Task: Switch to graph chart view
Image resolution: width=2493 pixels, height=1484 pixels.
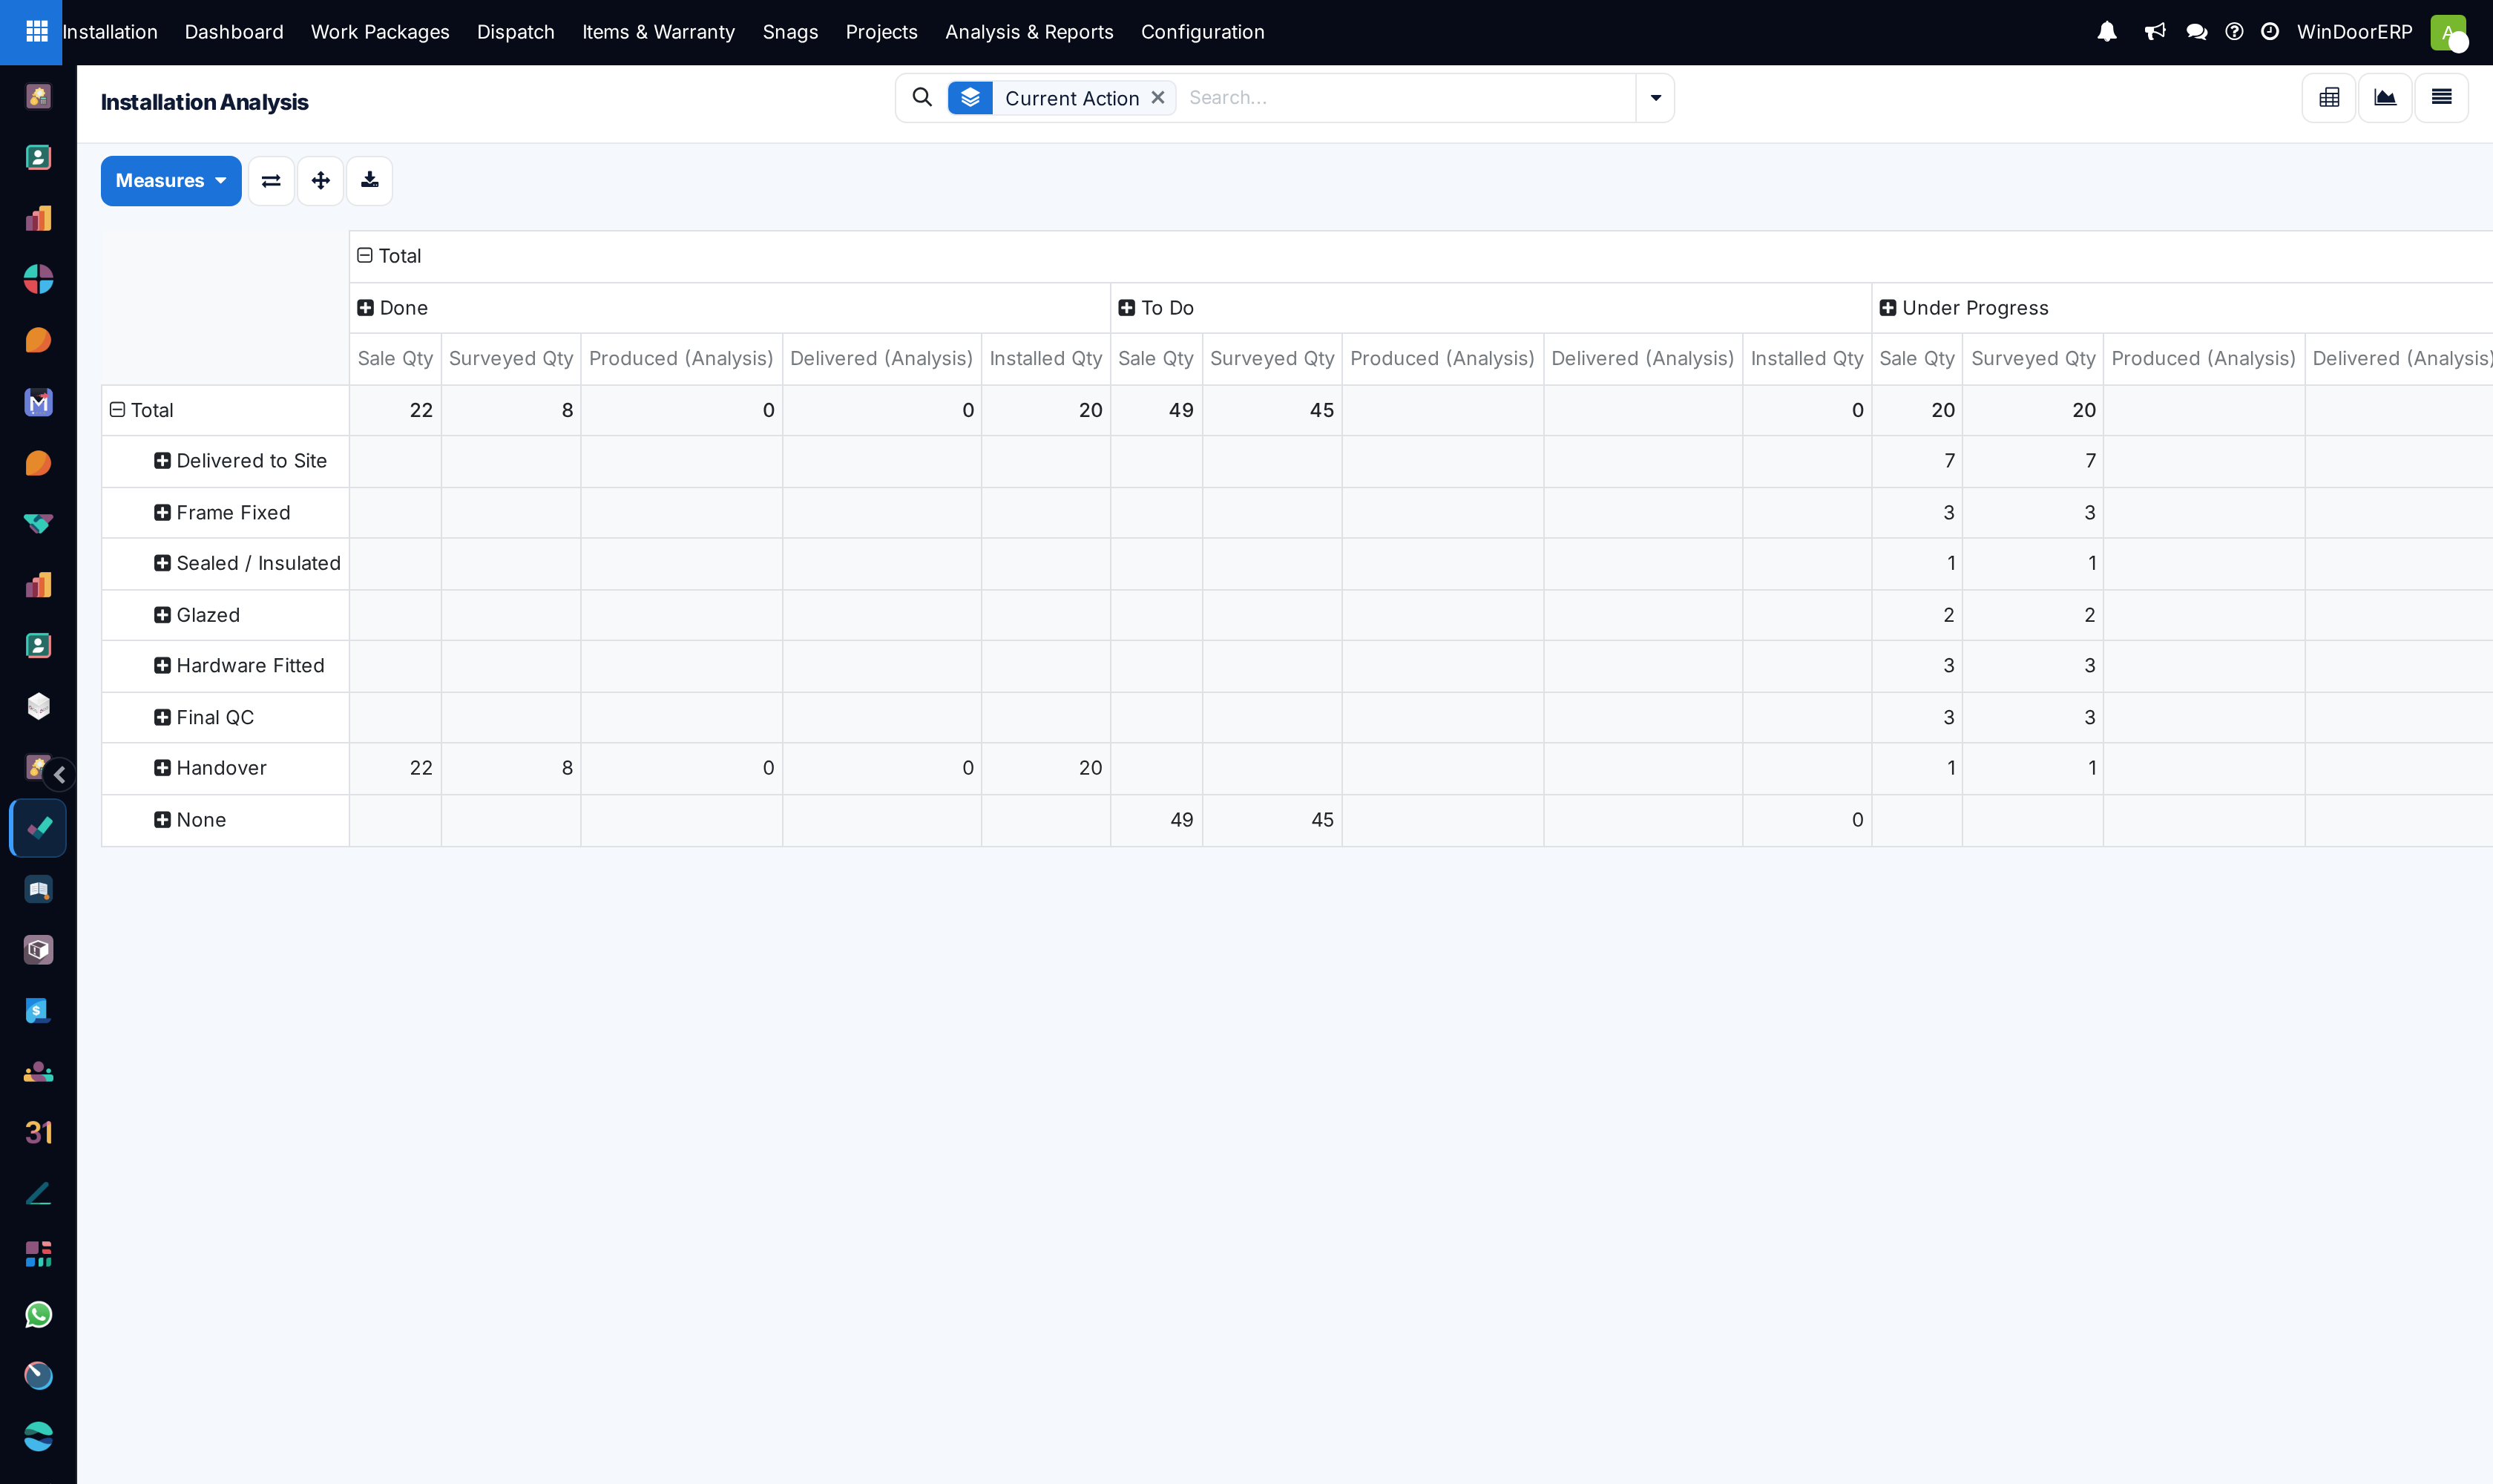Action: pos(2385,97)
